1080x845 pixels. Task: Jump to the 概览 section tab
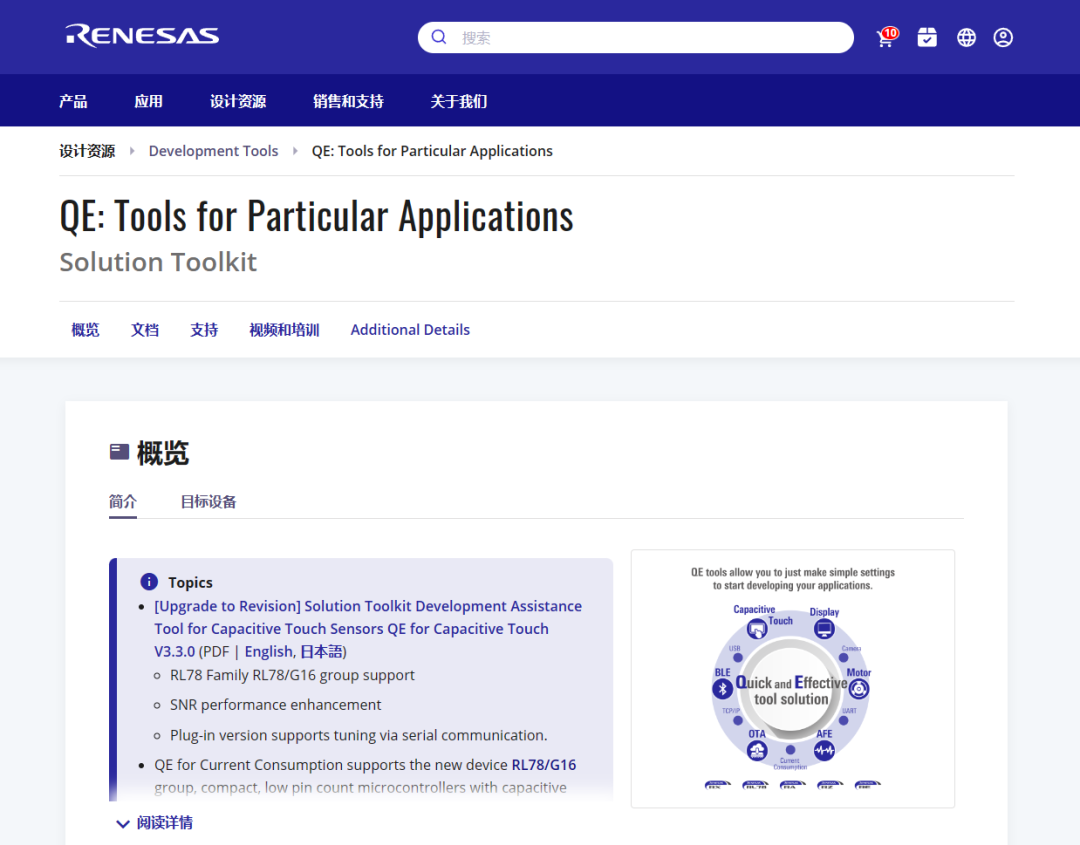[85, 330]
